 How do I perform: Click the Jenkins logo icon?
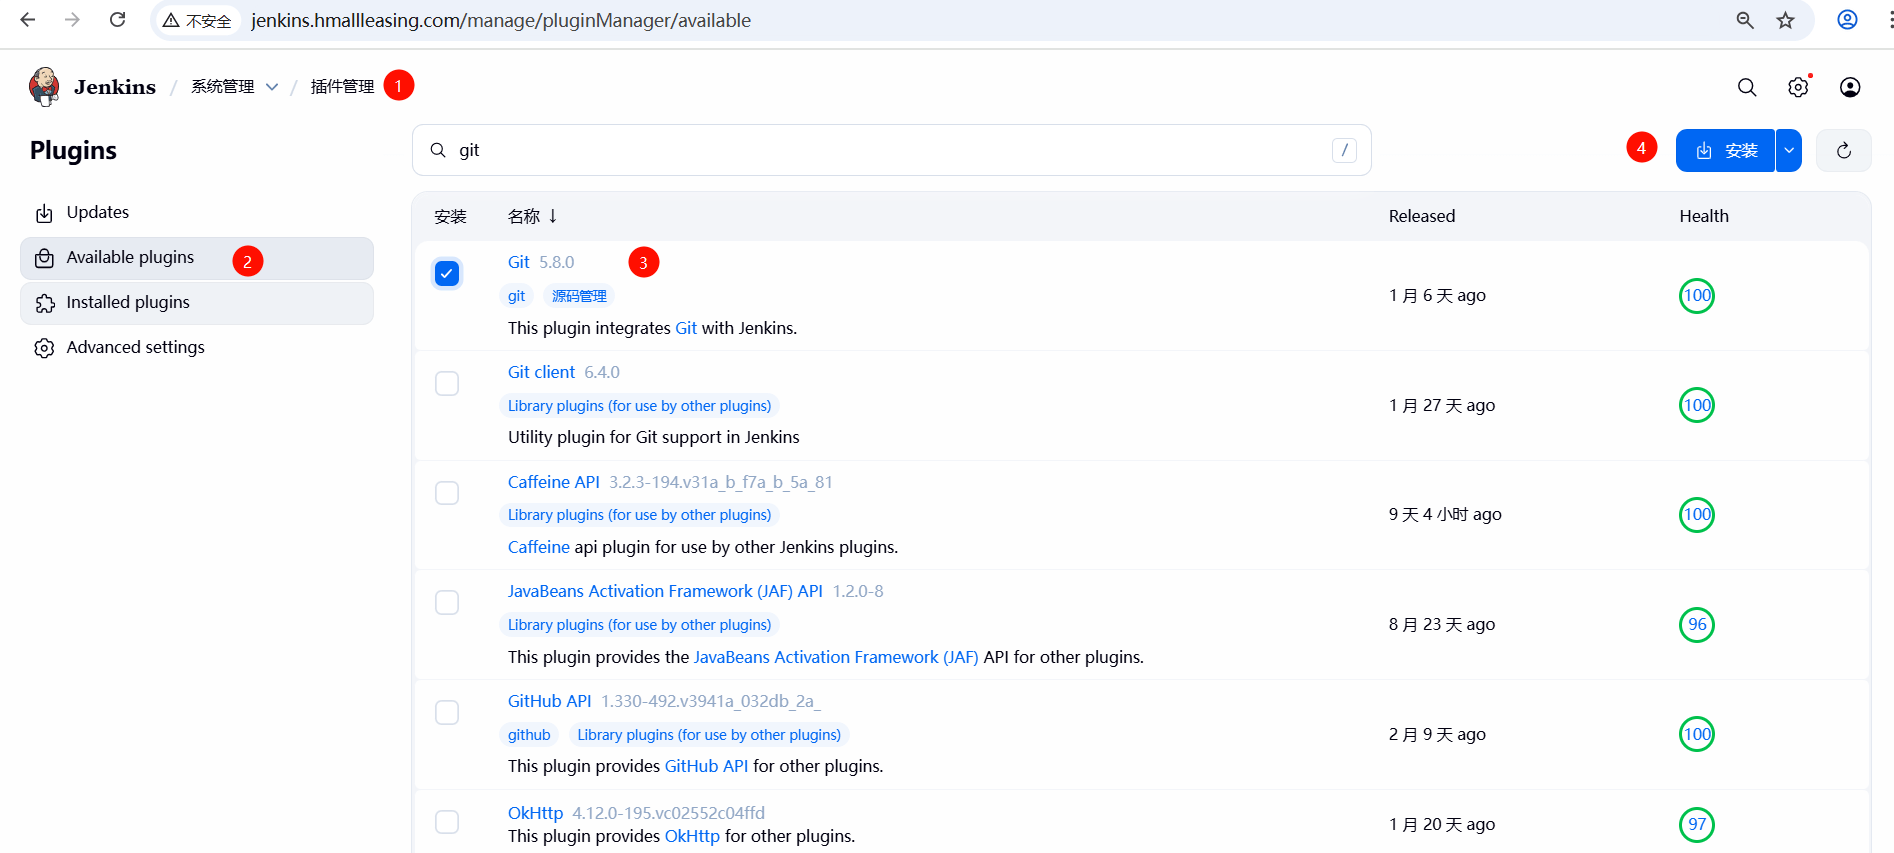point(44,87)
